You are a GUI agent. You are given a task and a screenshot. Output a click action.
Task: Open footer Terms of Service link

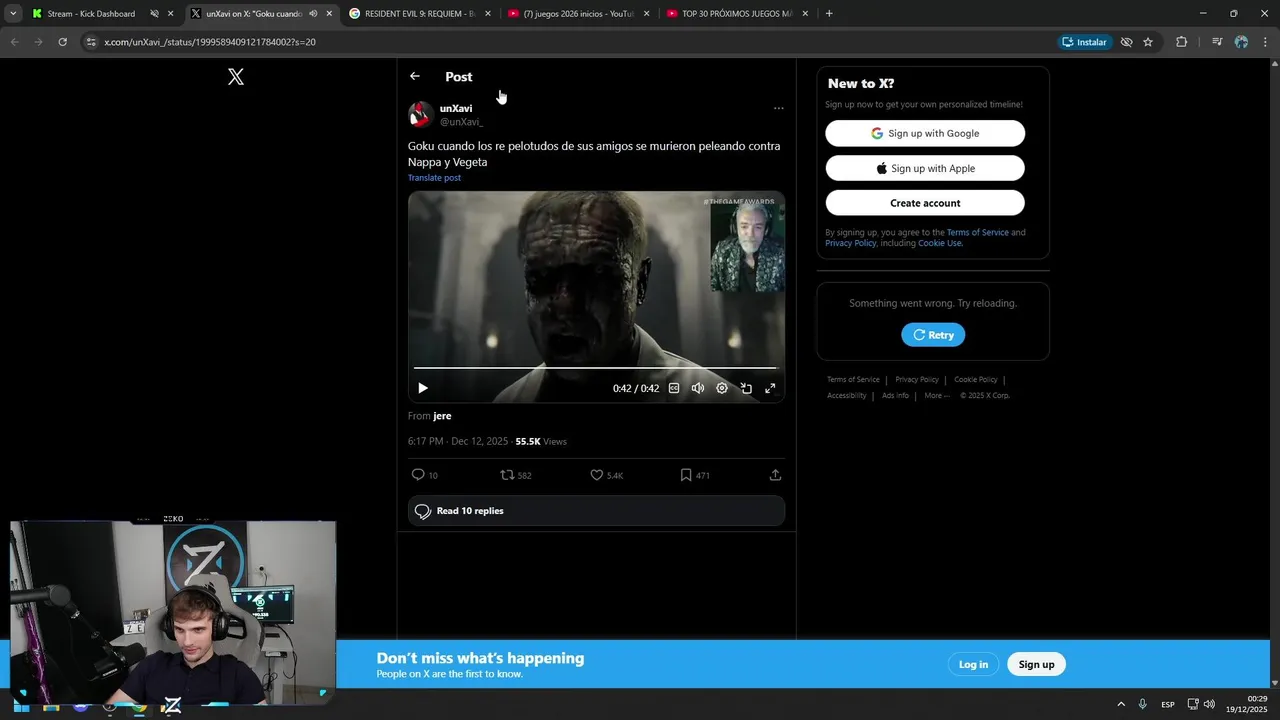pos(853,380)
